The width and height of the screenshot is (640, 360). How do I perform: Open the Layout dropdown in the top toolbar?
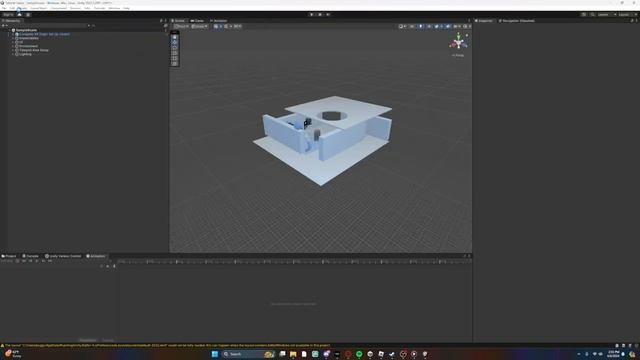(627, 14)
